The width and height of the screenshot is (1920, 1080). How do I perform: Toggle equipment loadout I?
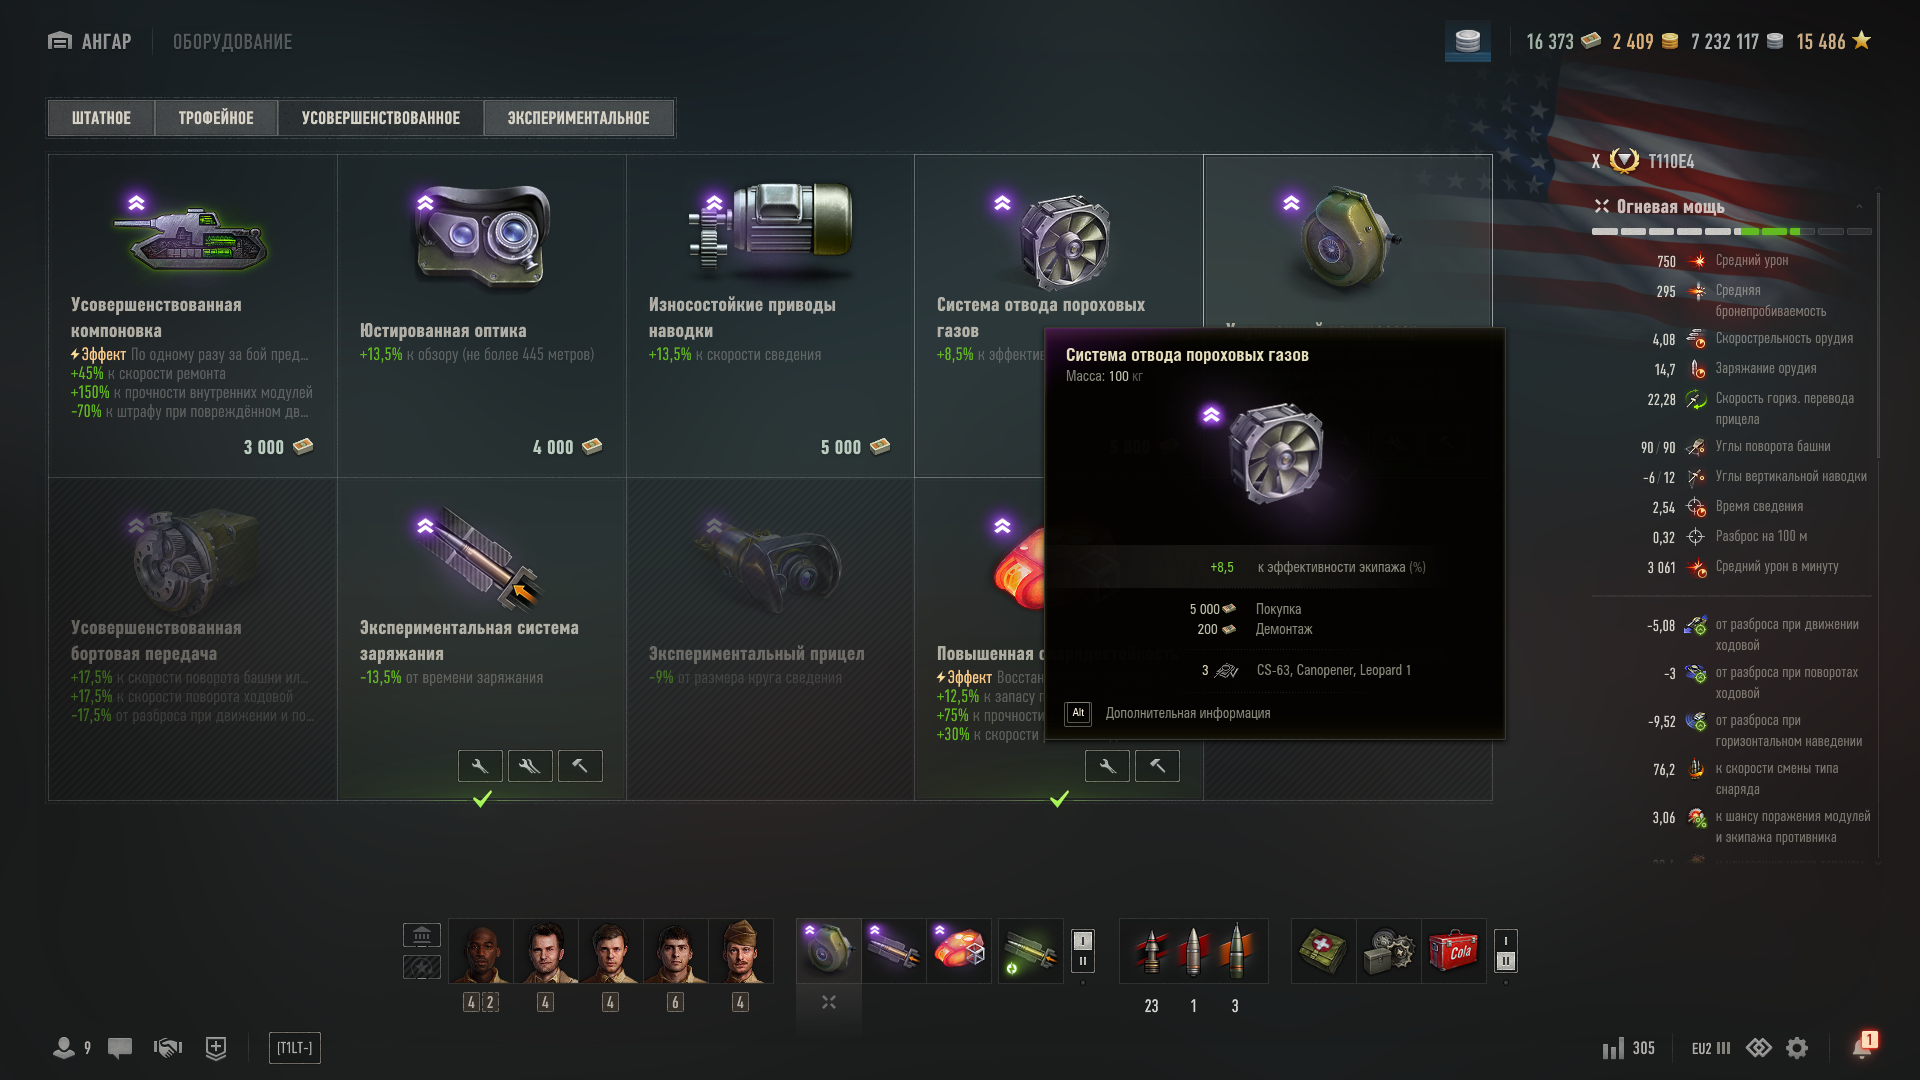[x=1083, y=940]
